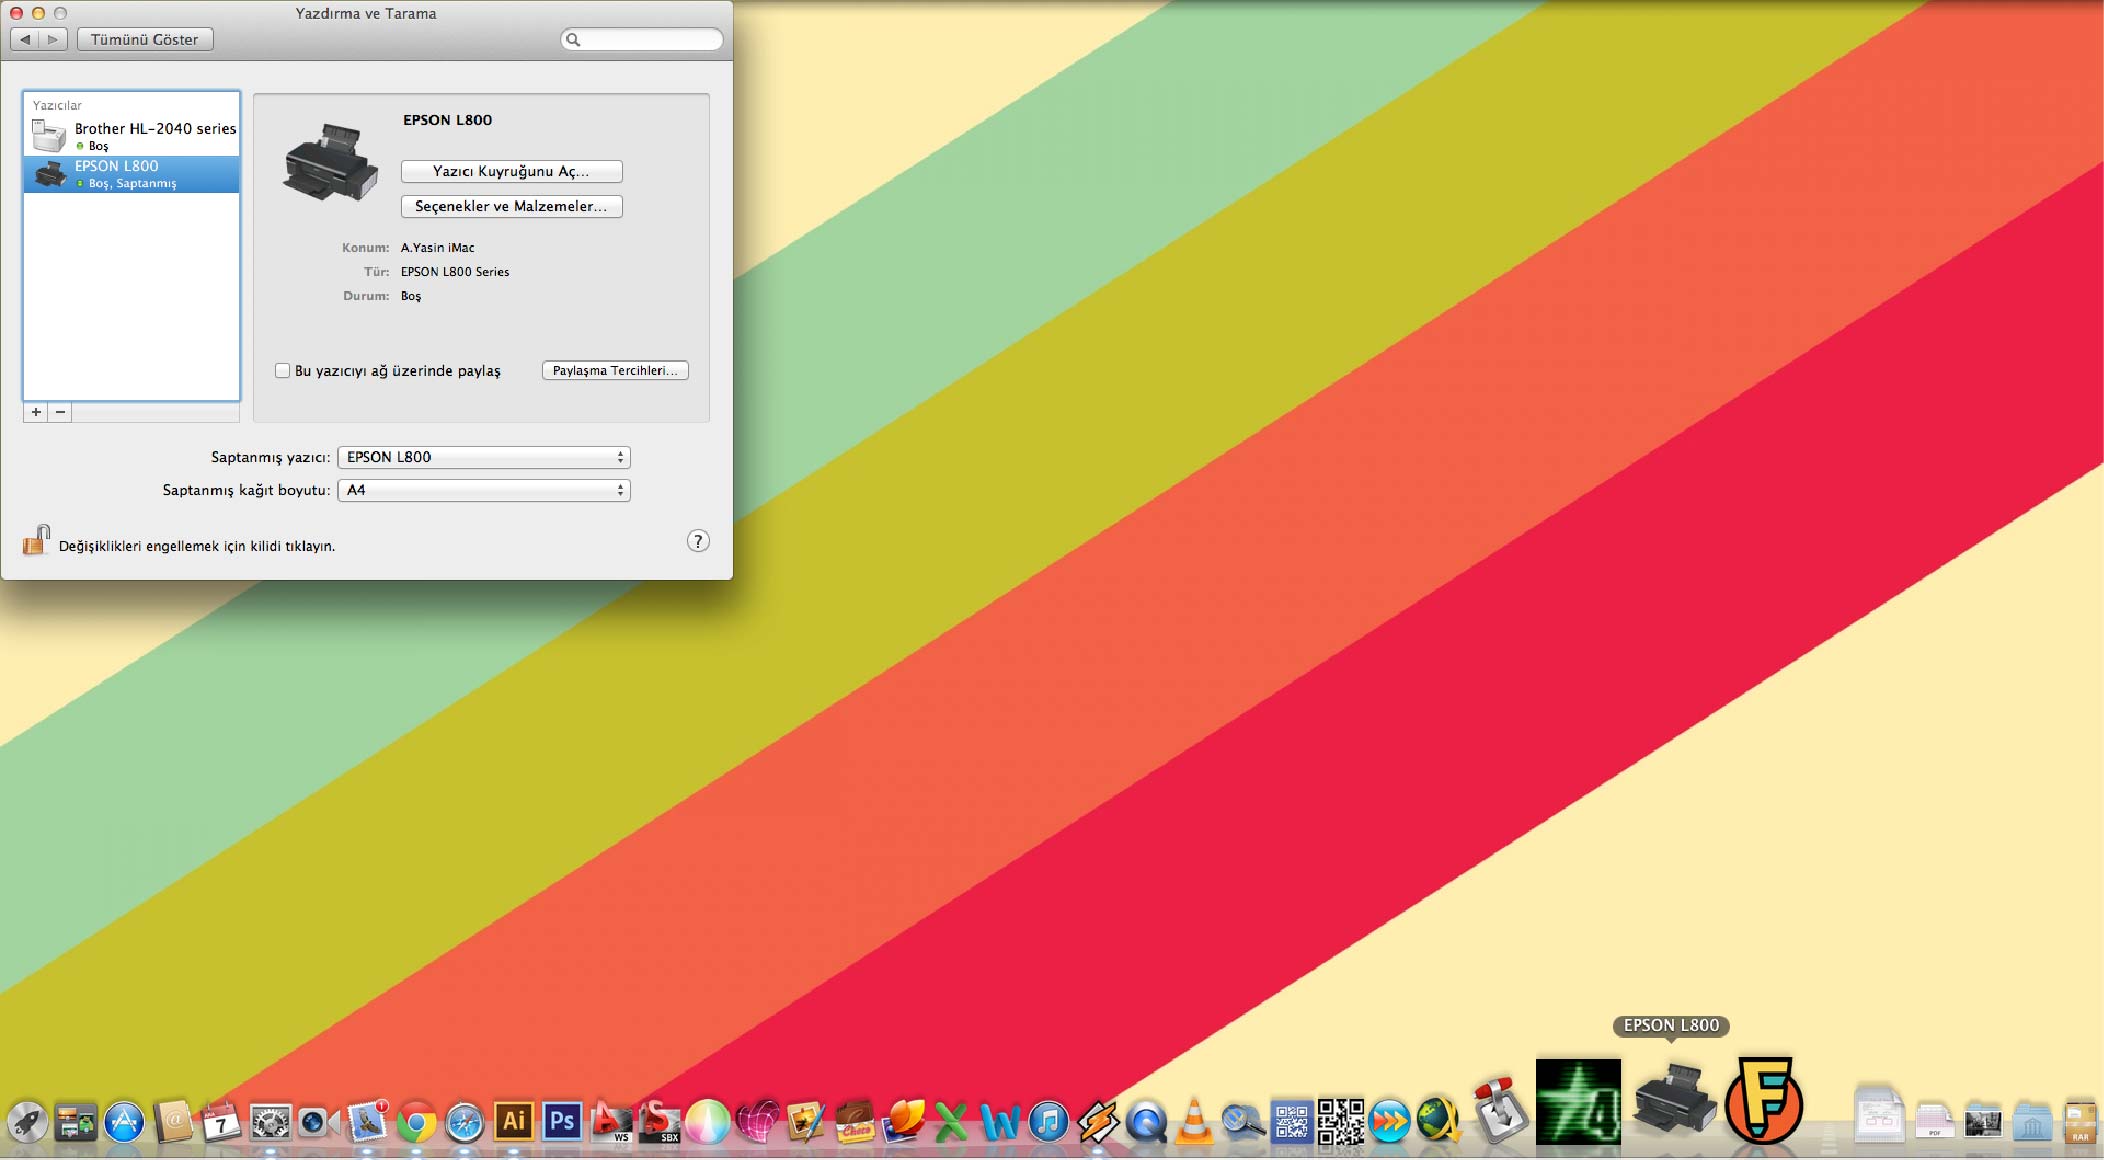Launch Safari compass icon in the Dock
The image size is (2104, 1160).
pyautogui.click(x=465, y=1122)
